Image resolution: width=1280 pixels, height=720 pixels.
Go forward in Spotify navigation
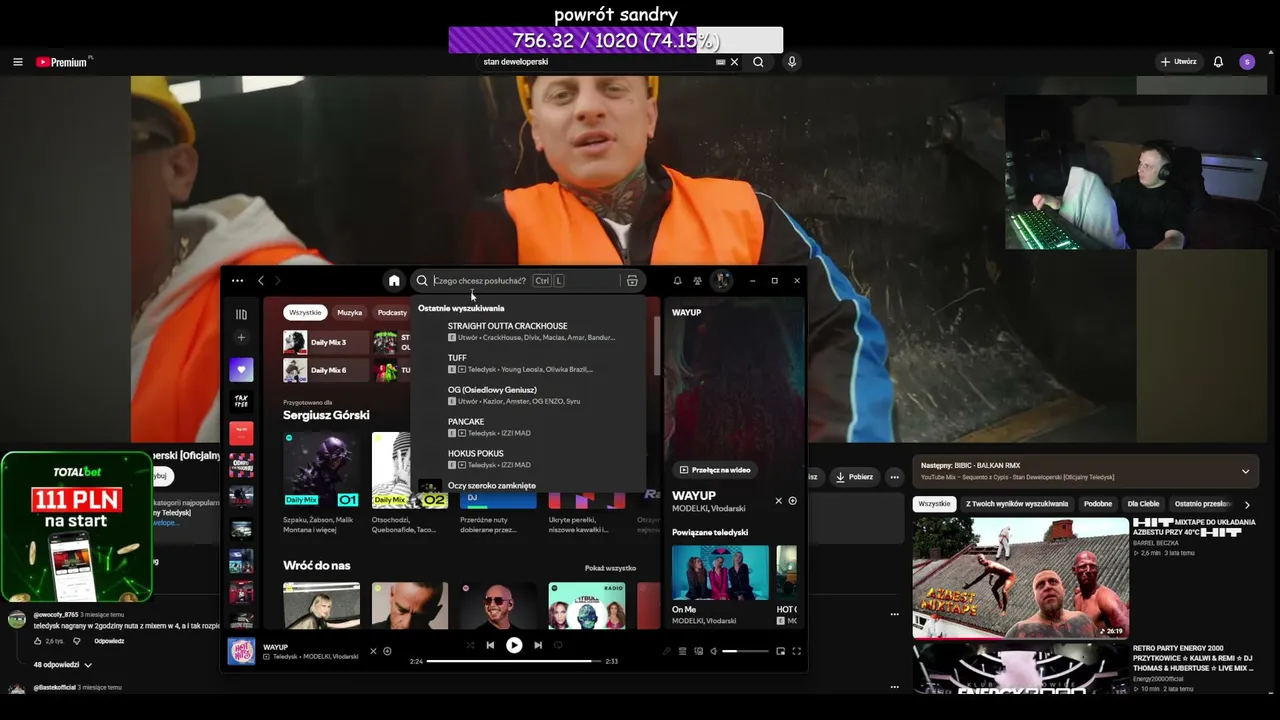(x=278, y=281)
